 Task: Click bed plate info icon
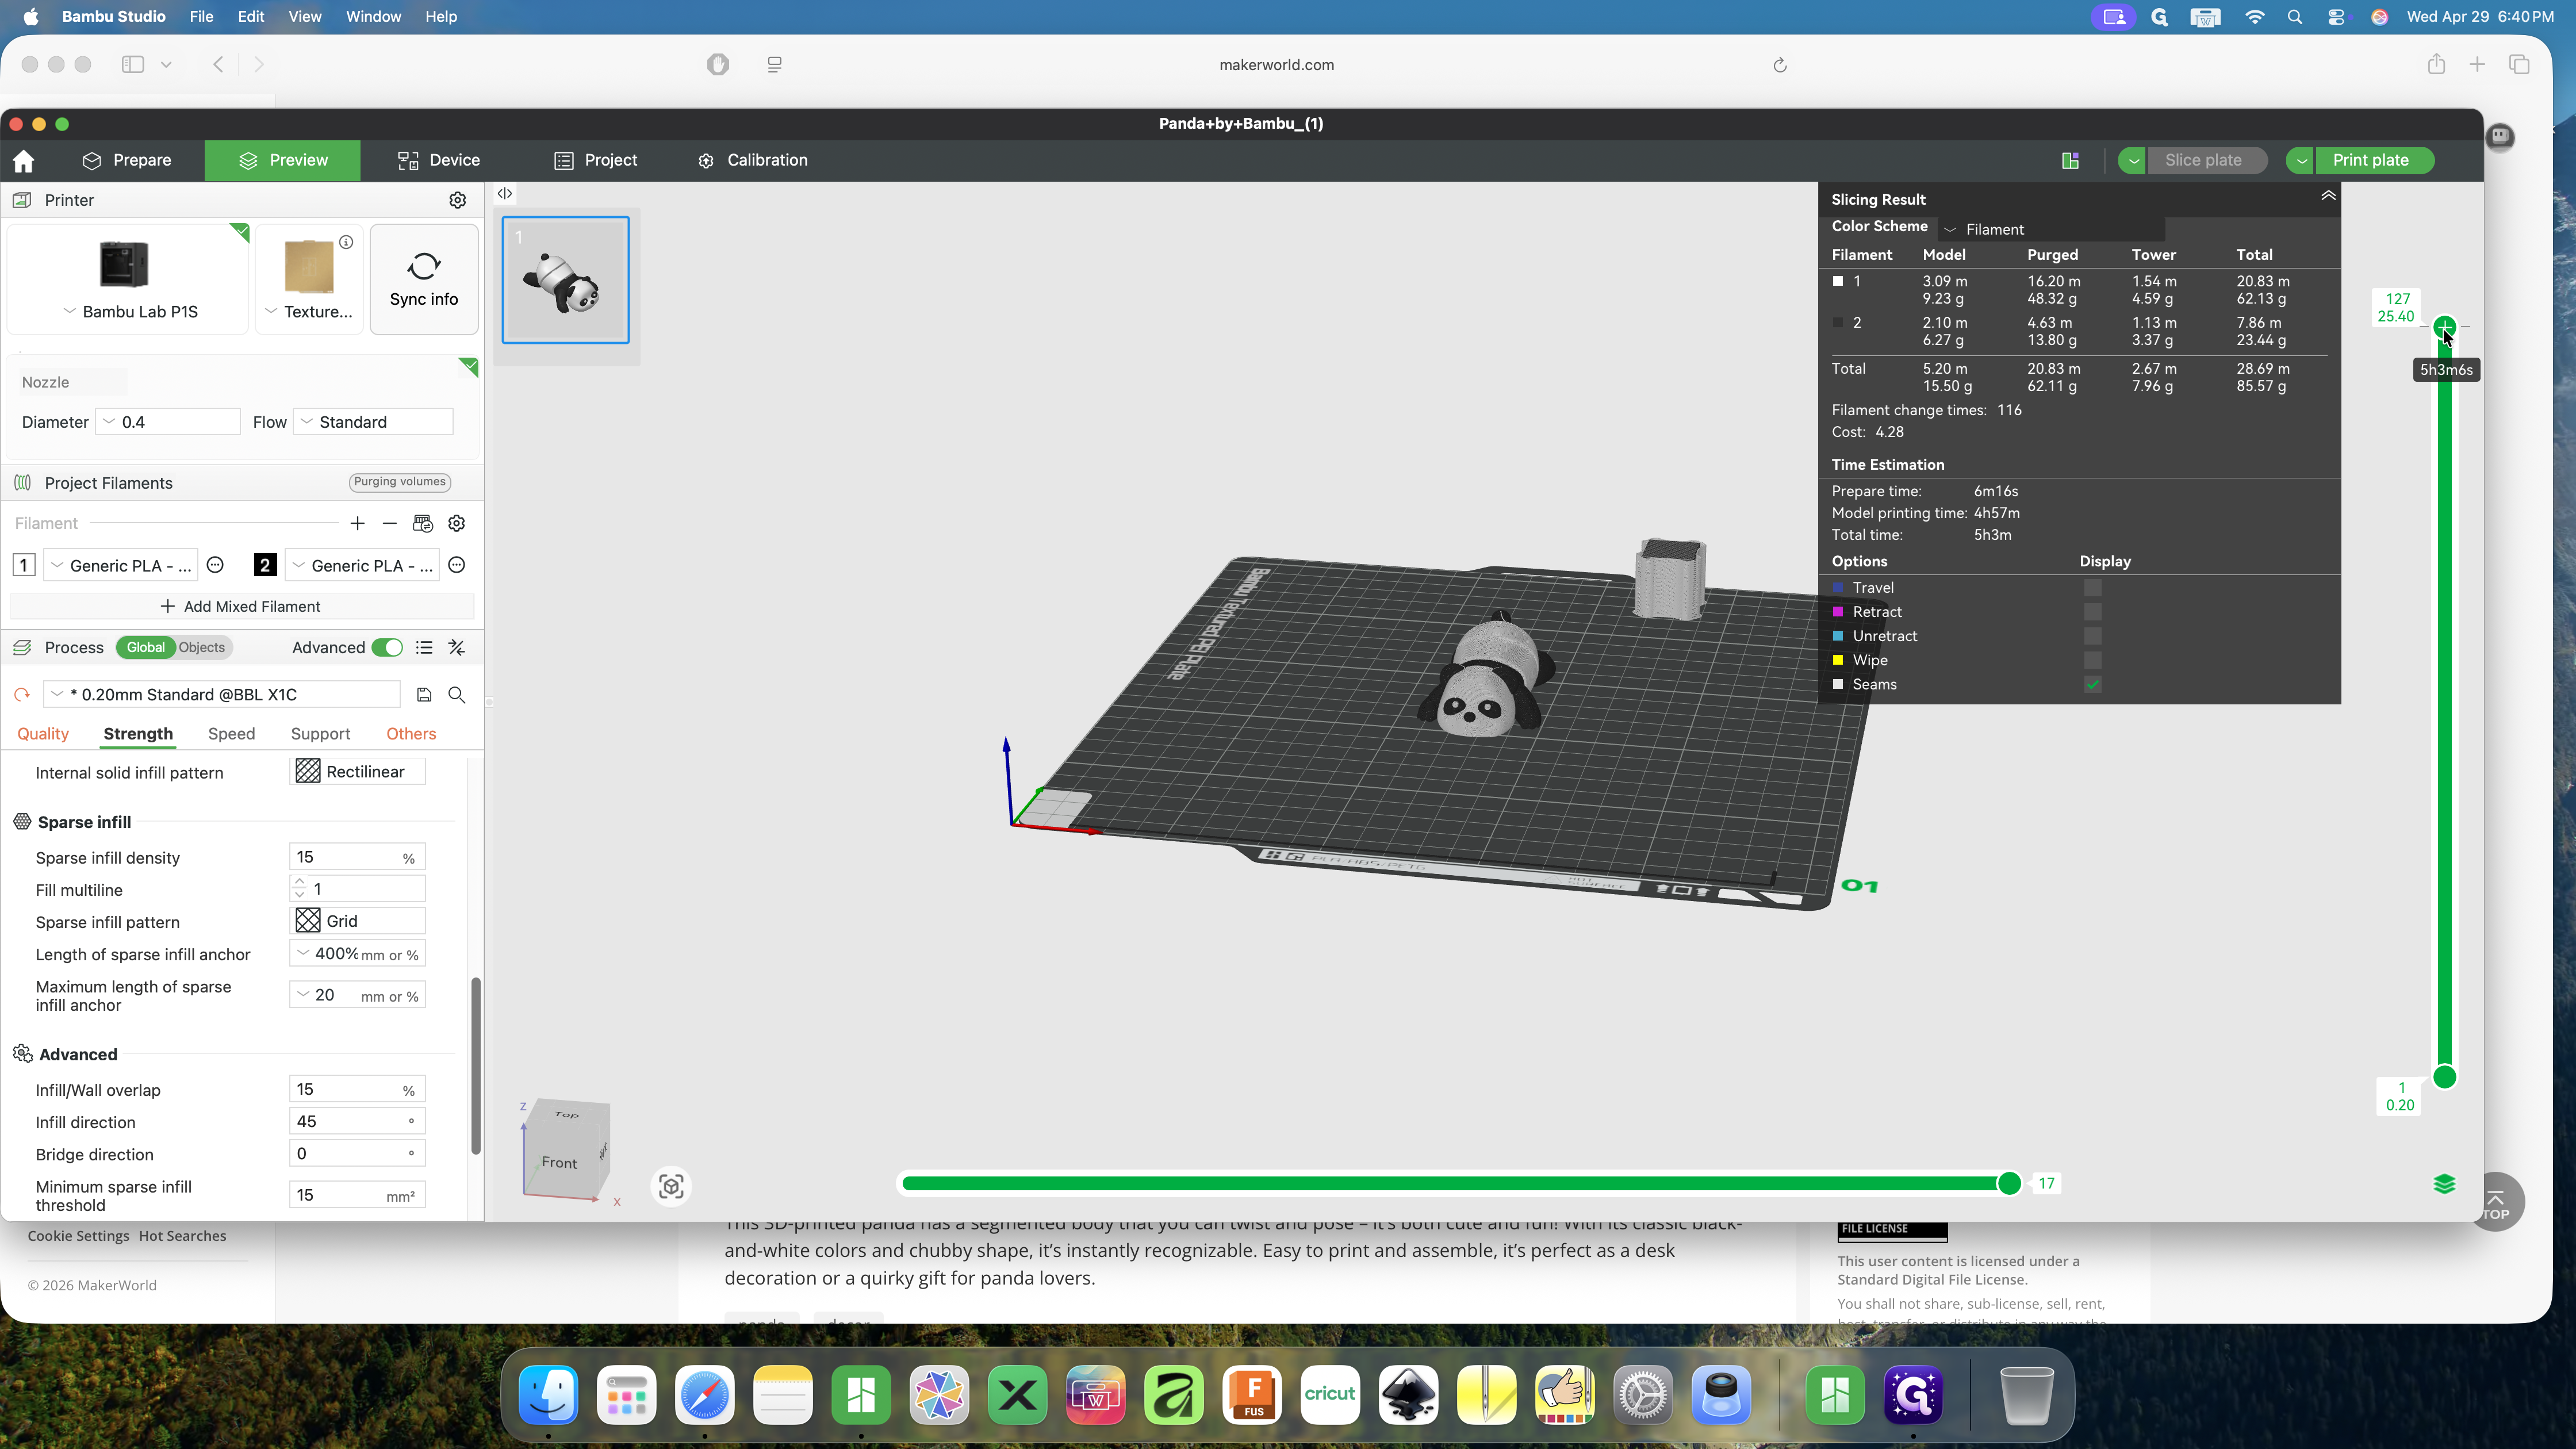(x=346, y=242)
